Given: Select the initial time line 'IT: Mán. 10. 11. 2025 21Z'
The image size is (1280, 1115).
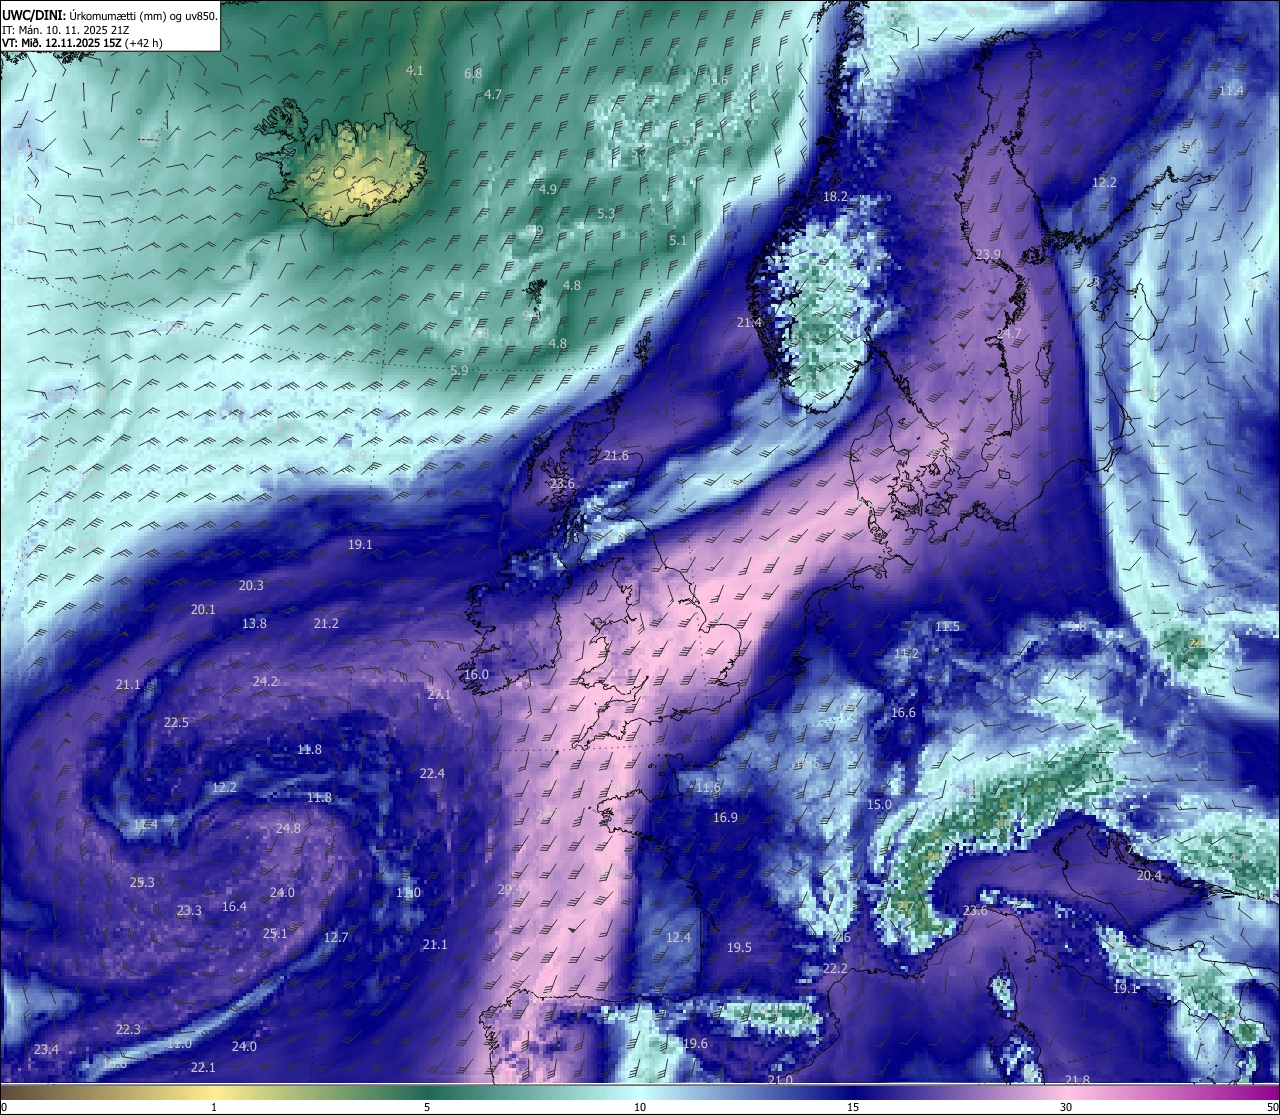Looking at the screenshot, I should 68,30.
